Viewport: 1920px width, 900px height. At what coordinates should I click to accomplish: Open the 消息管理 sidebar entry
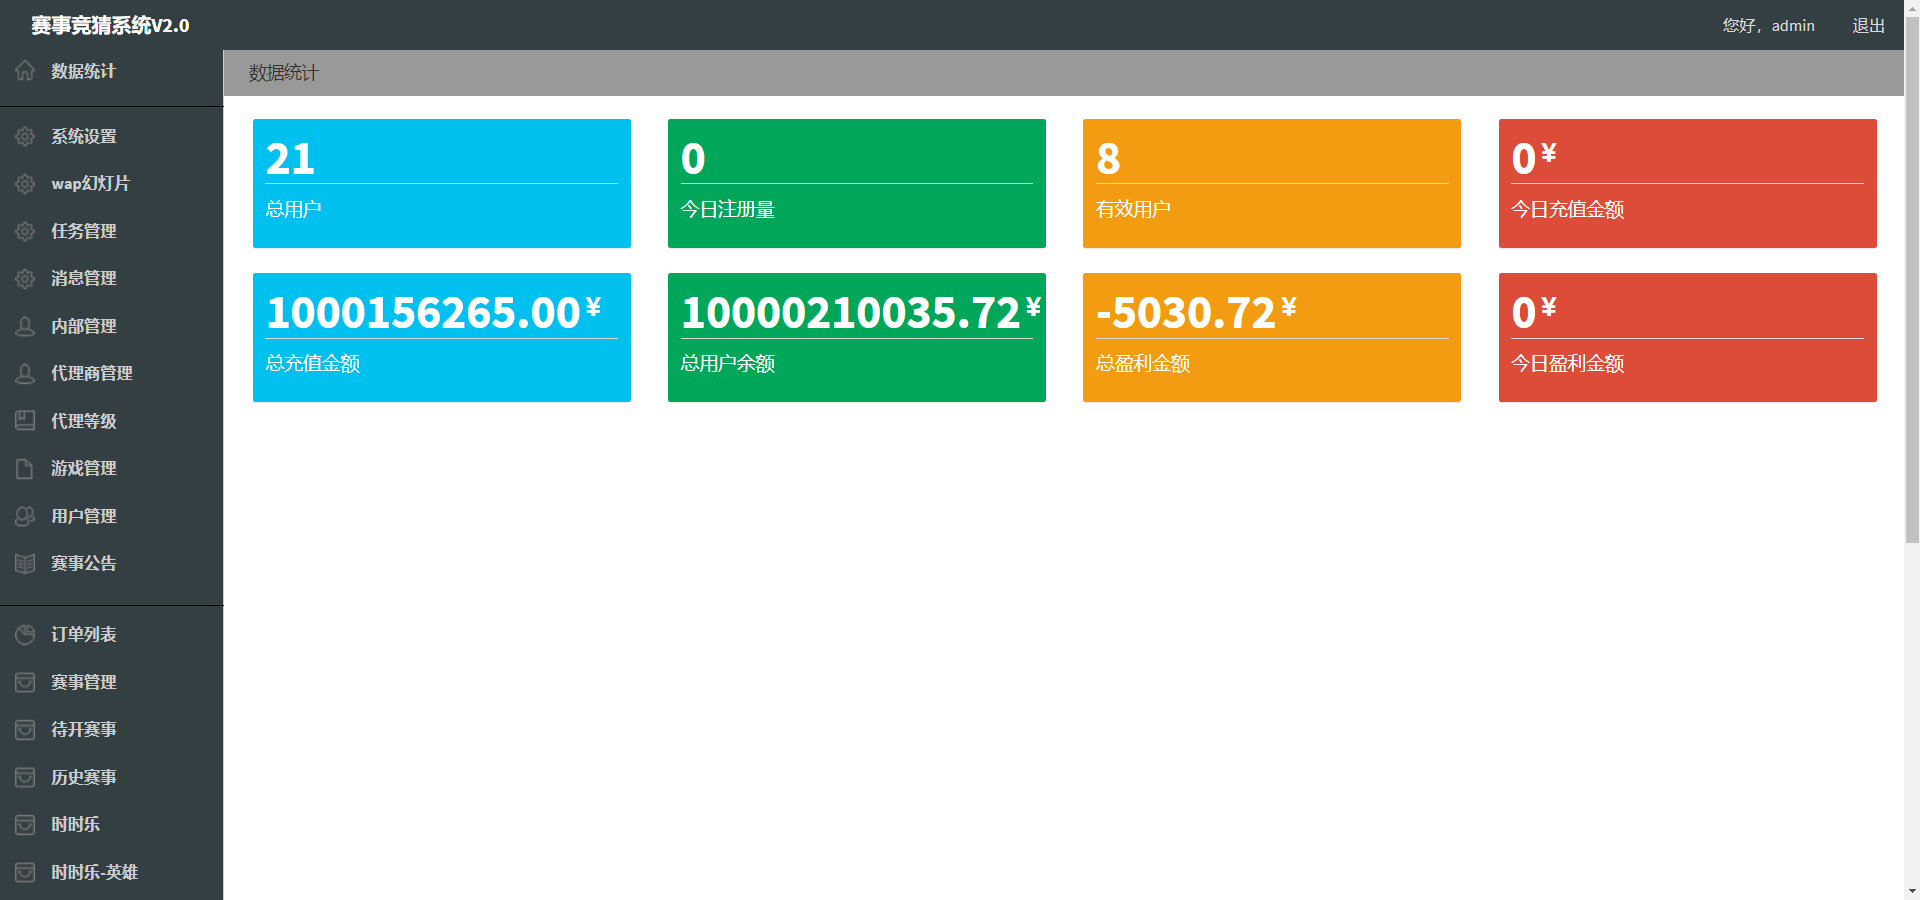tap(111, 279)
